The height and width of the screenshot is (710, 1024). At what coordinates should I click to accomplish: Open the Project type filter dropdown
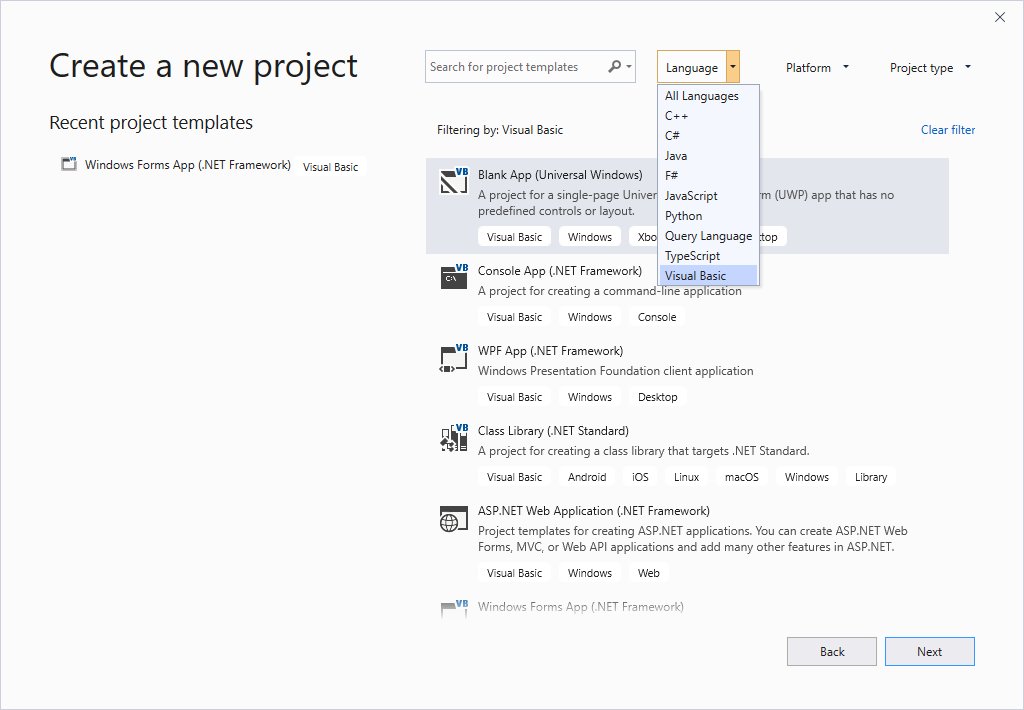click(x=930, y=67)
